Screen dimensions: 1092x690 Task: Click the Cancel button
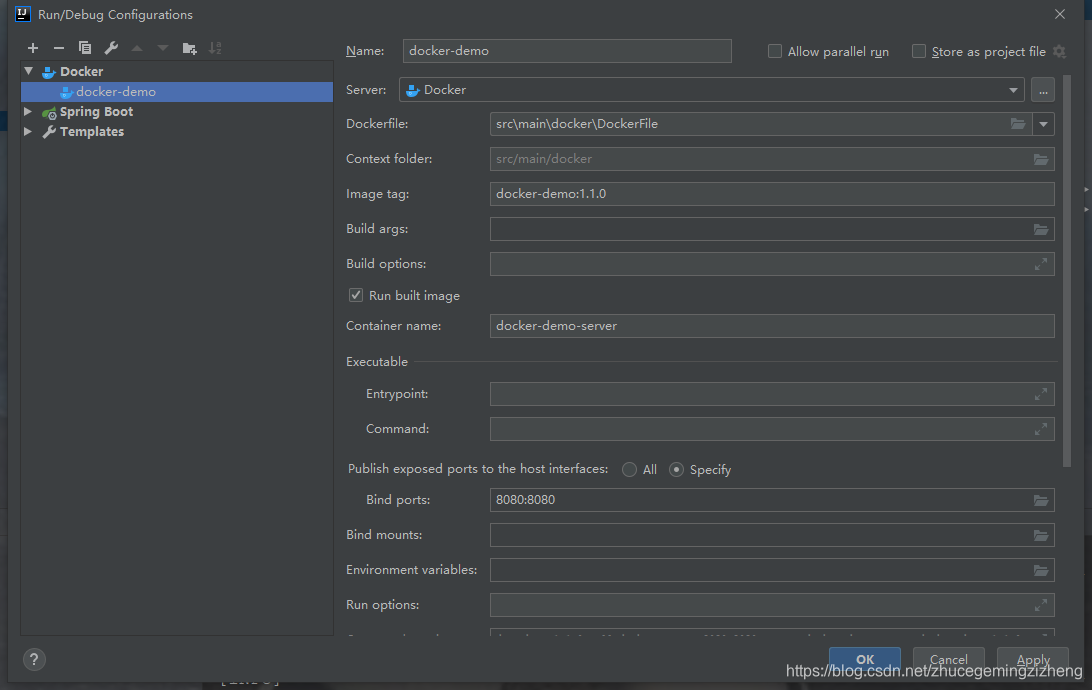(x=949, y=659)
